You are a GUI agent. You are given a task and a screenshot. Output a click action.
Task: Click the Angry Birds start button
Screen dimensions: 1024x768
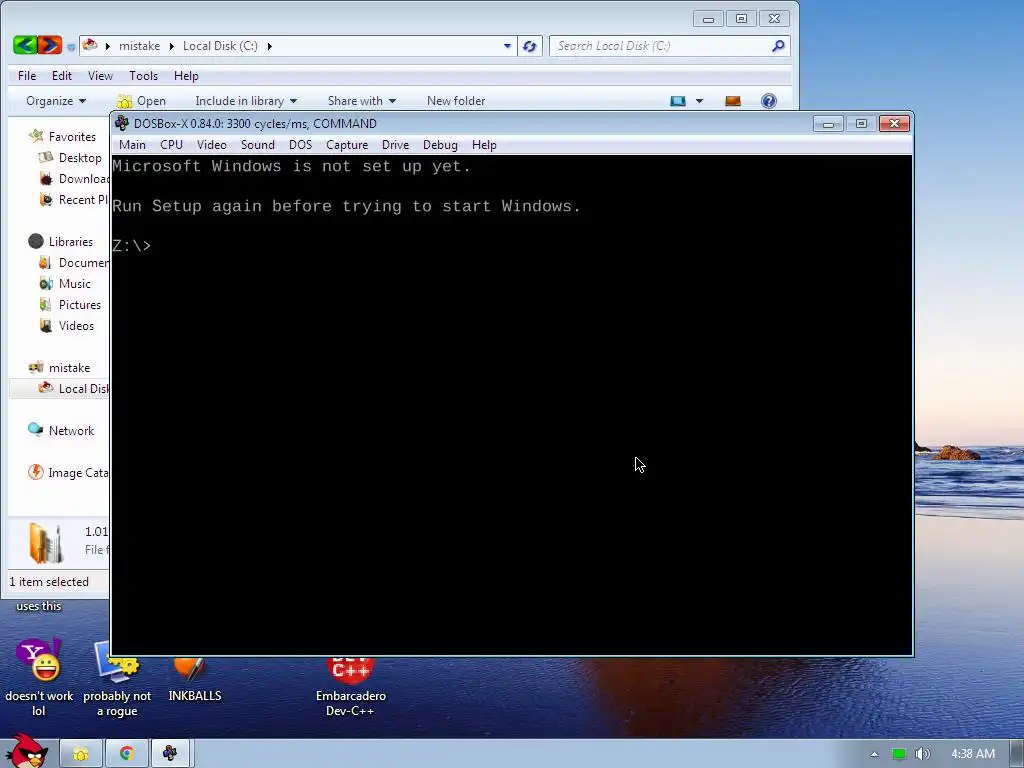click(x=26, y=751)
